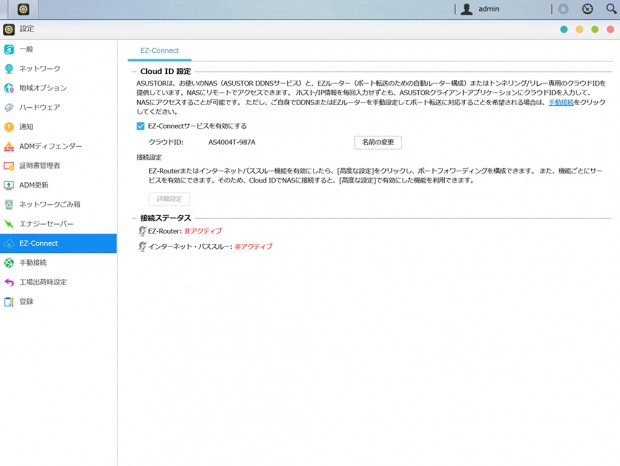Click the admin user avatar icon

click(467, 9)
